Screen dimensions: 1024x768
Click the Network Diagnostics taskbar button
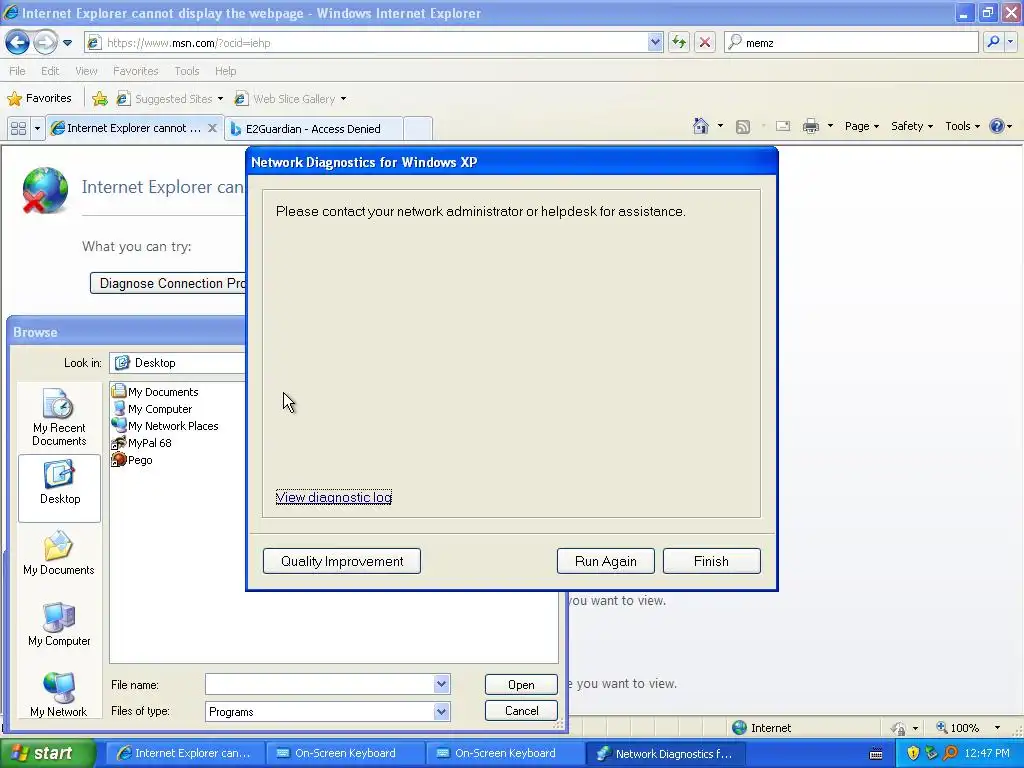point(665,753)
